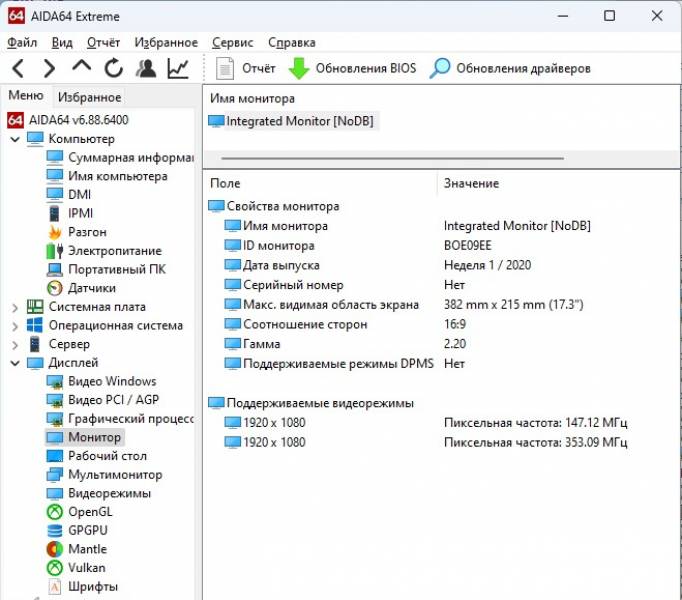Open Разгон overclock tree item
Screen dimensions: 682x600
tap(77, 232)
